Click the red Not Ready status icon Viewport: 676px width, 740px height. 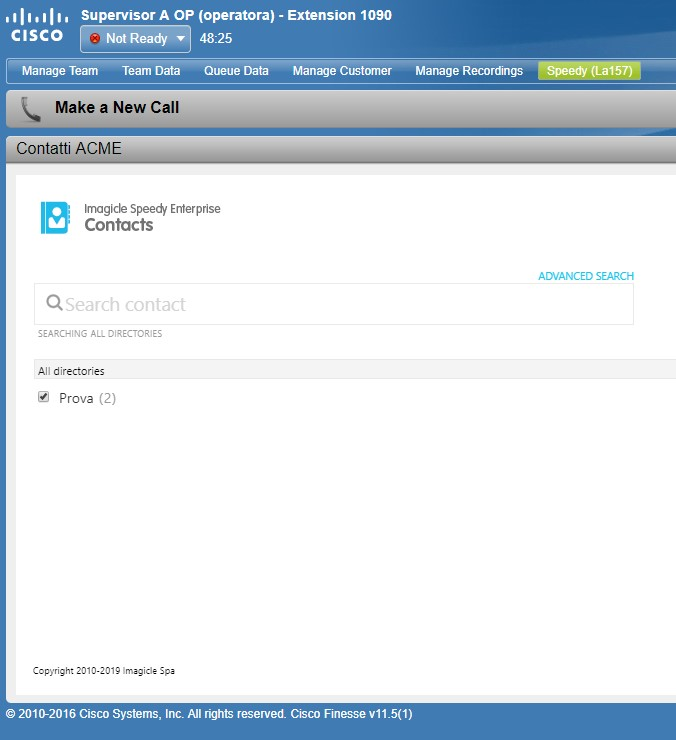pos(95,39)
